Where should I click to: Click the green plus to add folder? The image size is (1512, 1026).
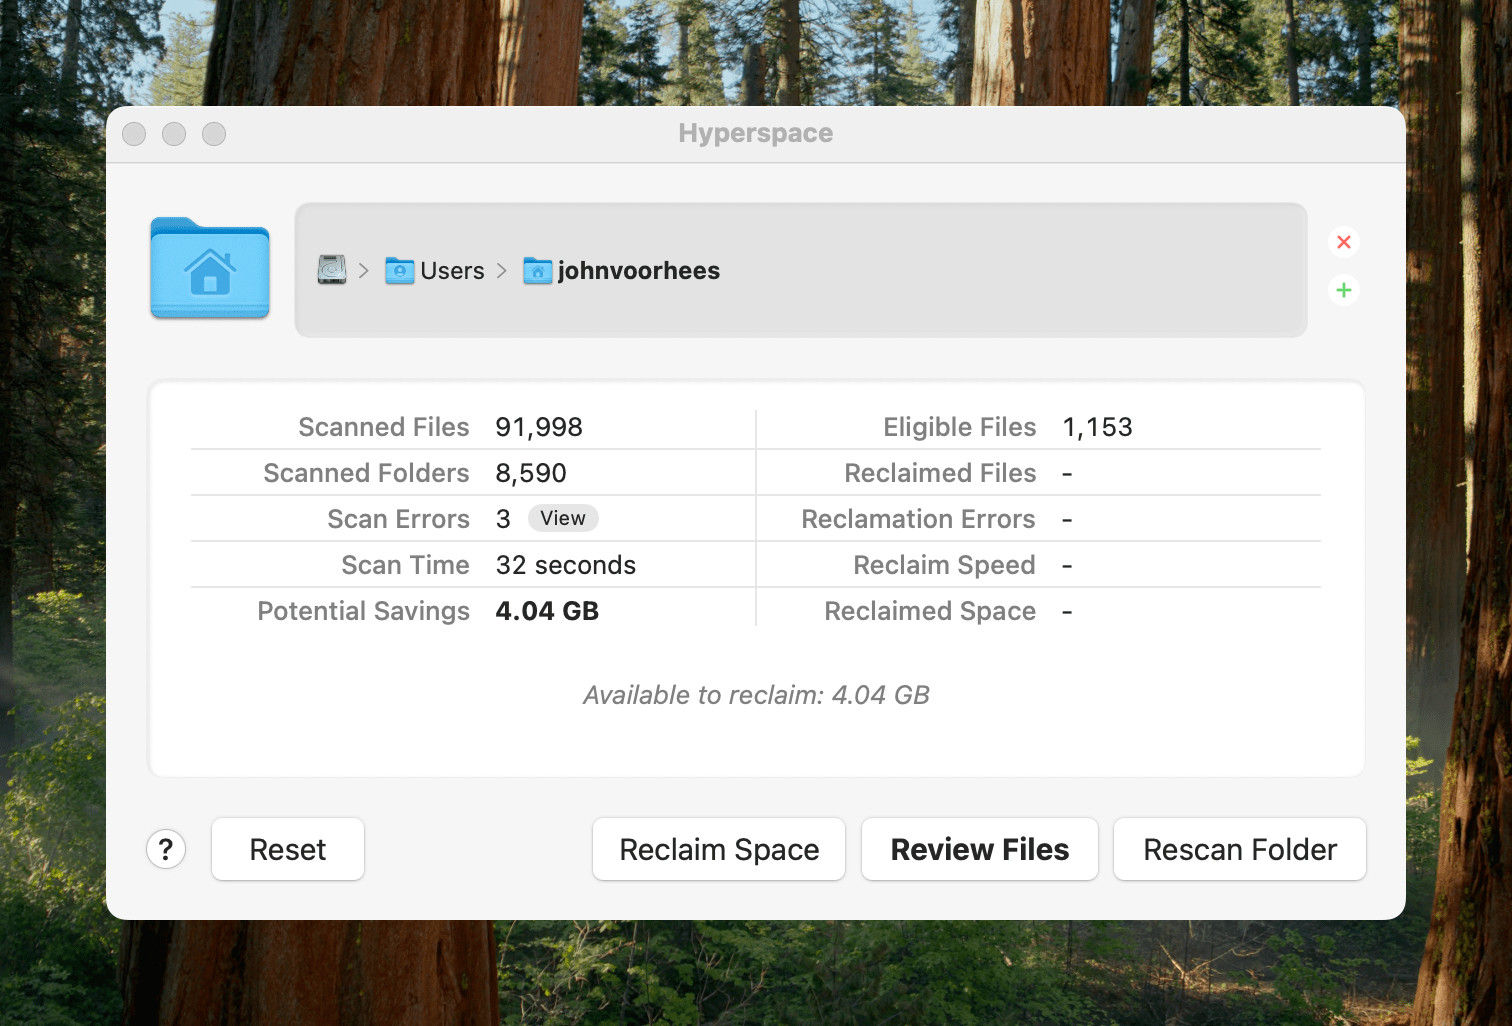[x=1344, y=290]
